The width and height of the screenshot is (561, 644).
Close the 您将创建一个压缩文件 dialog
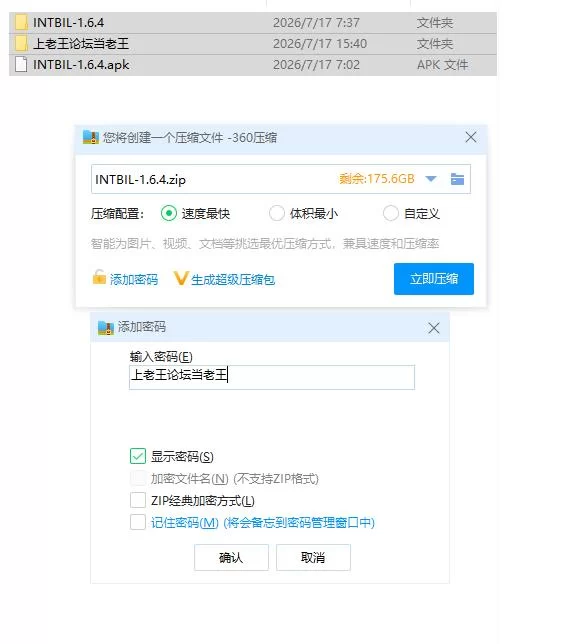pos(471,137)
